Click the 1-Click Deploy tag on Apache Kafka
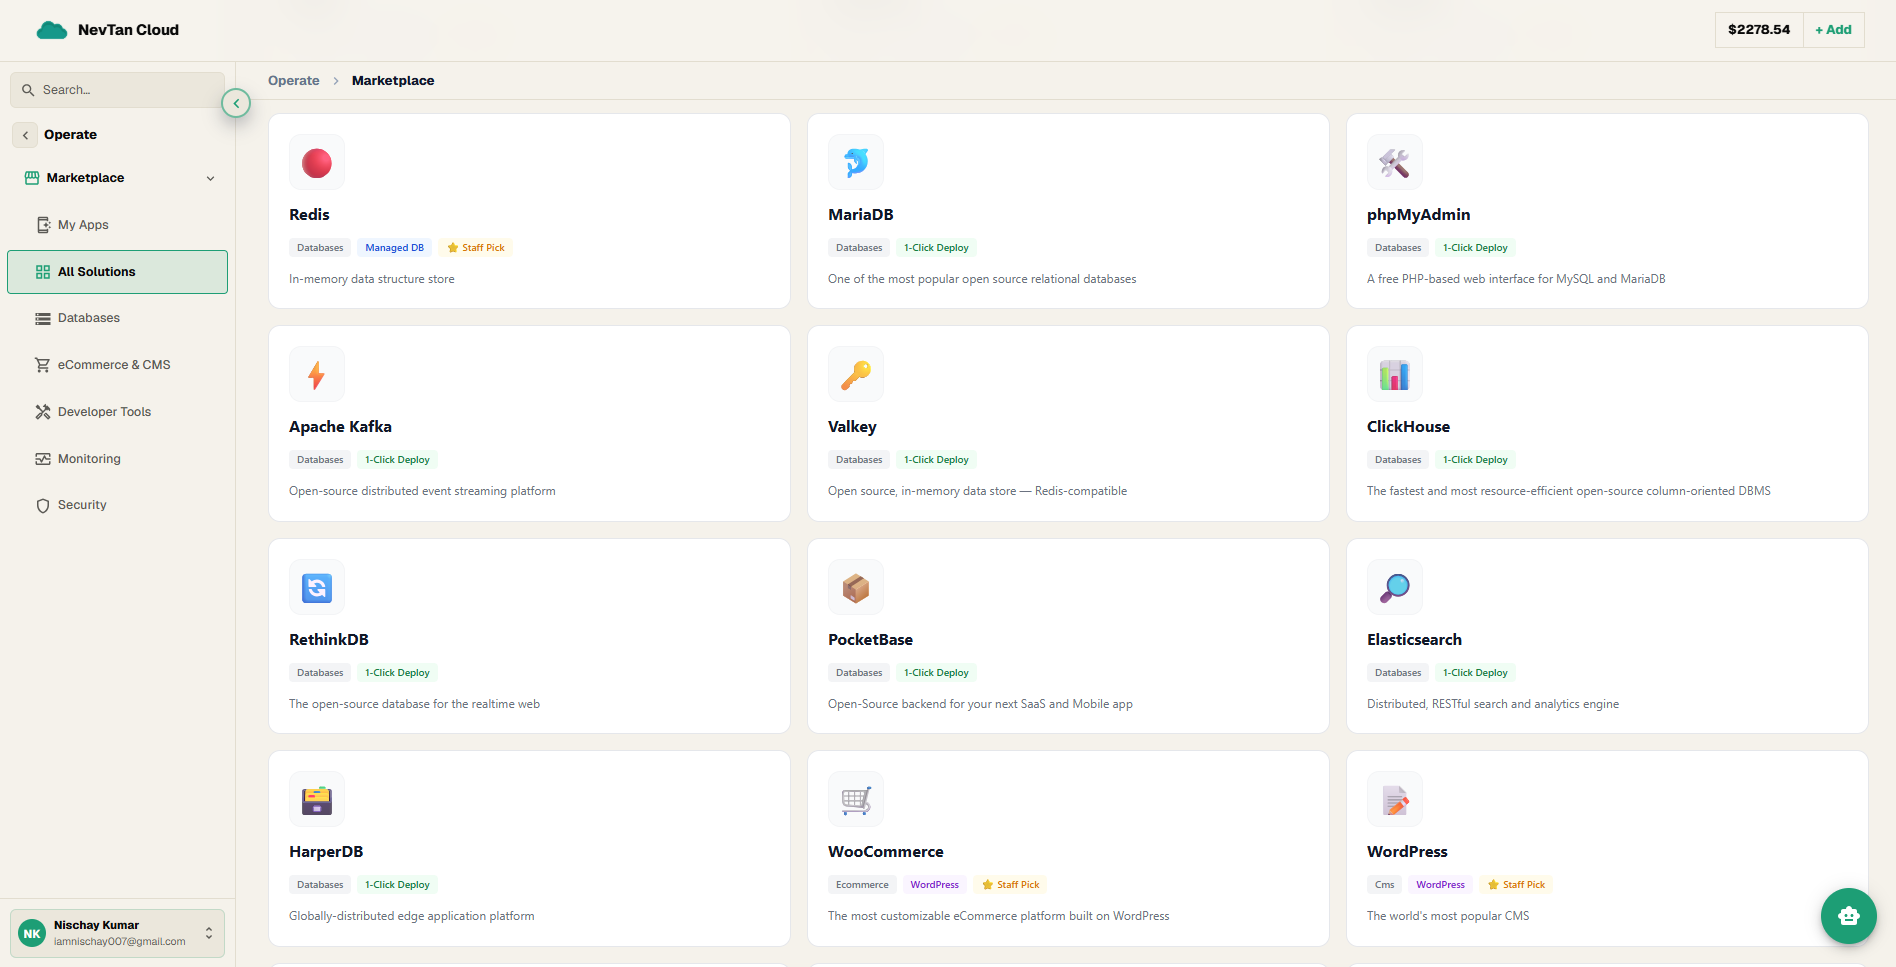 click(397, 460)
